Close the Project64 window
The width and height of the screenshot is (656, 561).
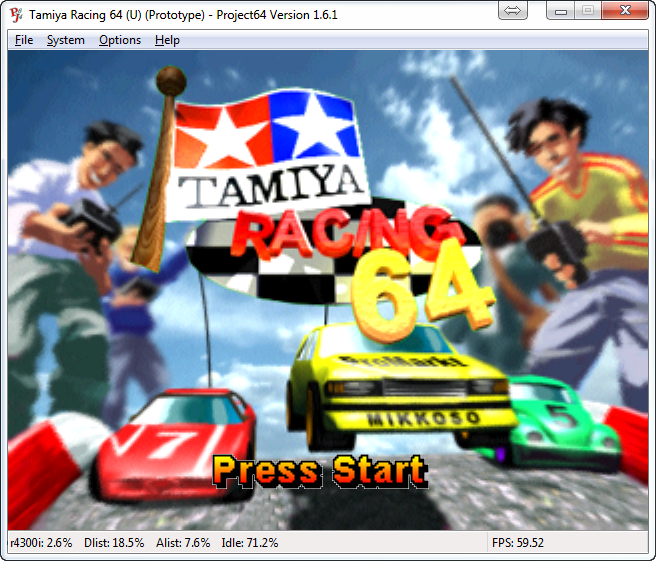[625, 10]
